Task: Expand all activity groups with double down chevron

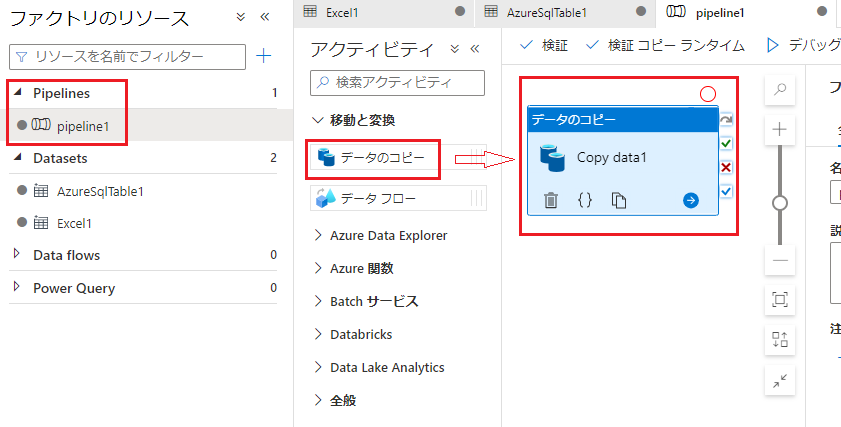Action: pos(455,49)
